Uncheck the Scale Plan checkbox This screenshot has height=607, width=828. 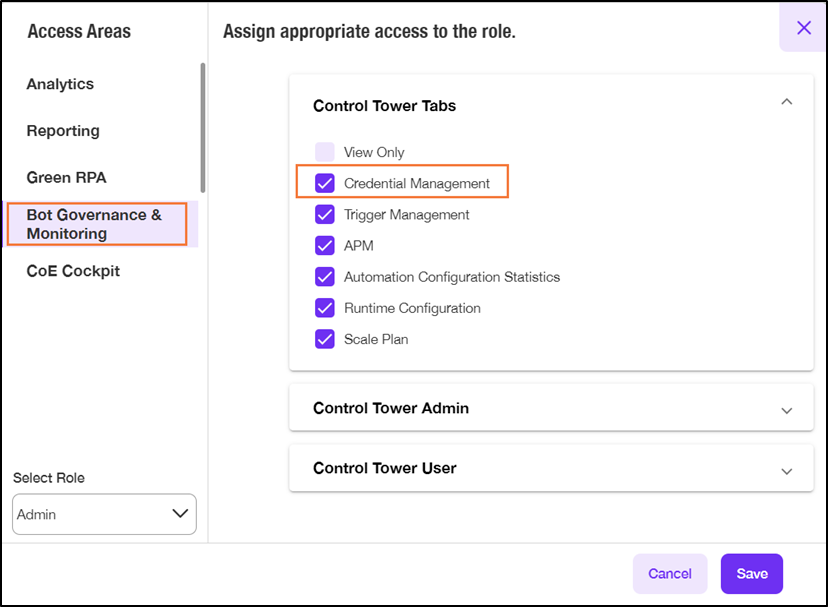(x=325, y=339)
